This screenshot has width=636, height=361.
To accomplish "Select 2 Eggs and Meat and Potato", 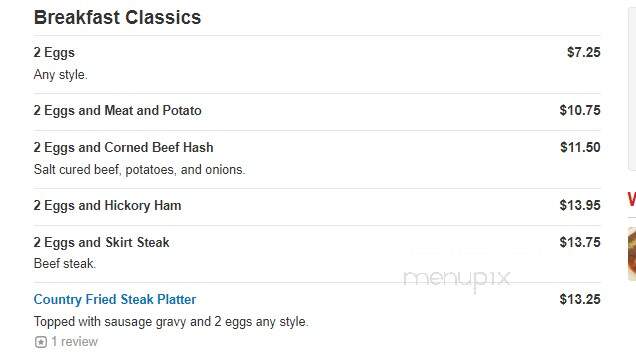I will tap(118, 111).
